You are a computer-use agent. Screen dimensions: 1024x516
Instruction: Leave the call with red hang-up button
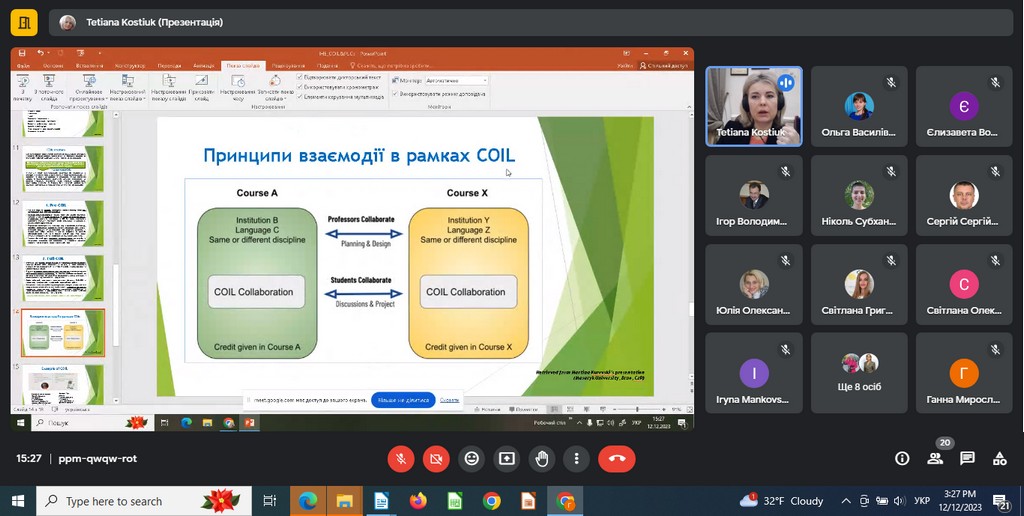[x=616, y=459]
